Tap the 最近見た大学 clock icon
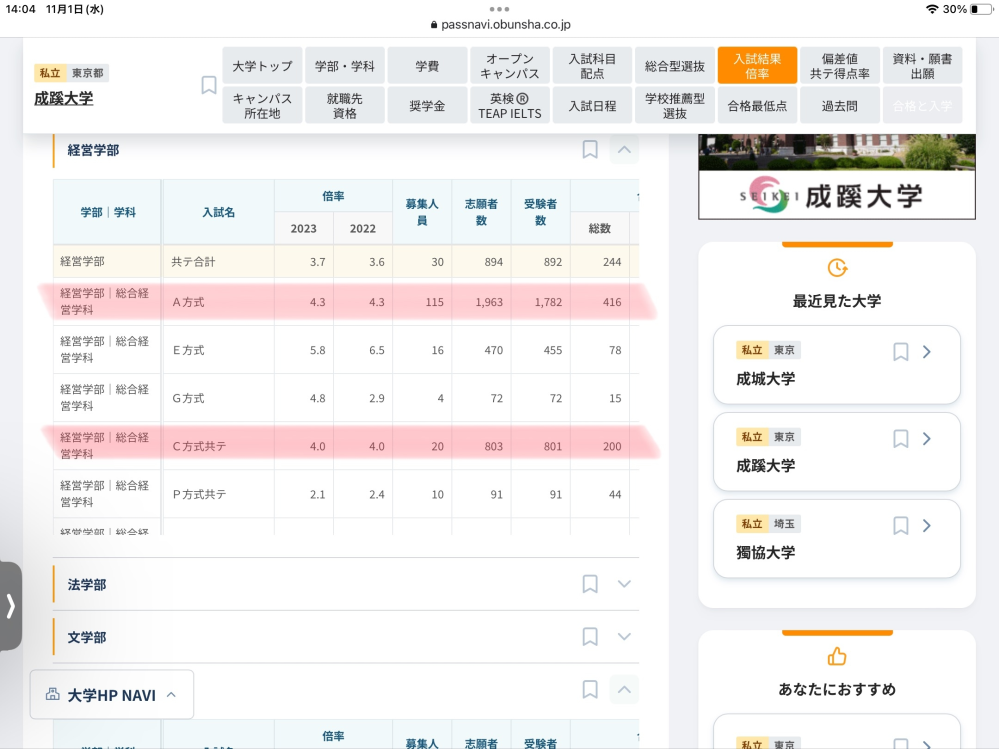Viewport: 999px width, 749px height. point(837,268)
